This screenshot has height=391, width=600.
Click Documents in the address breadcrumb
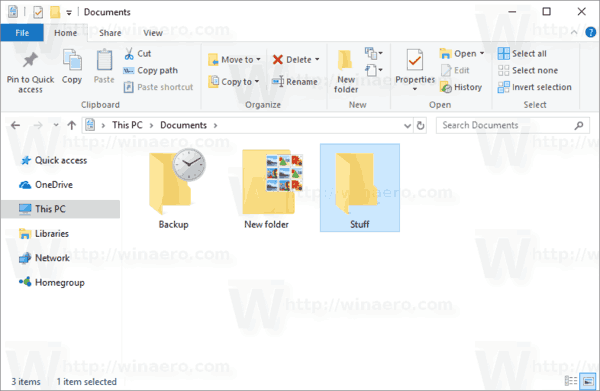click(x=183, y=125)
